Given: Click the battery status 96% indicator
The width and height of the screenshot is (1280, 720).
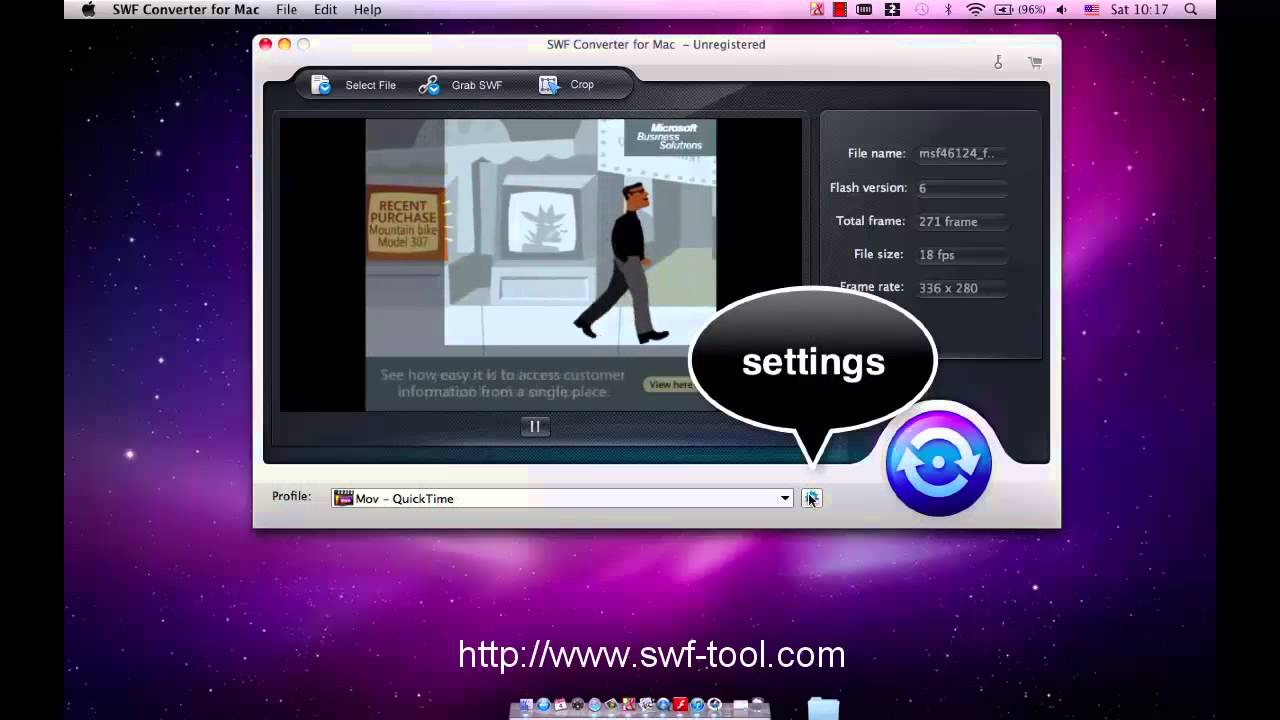Looking at the screenshot, I should (1019, 9).
